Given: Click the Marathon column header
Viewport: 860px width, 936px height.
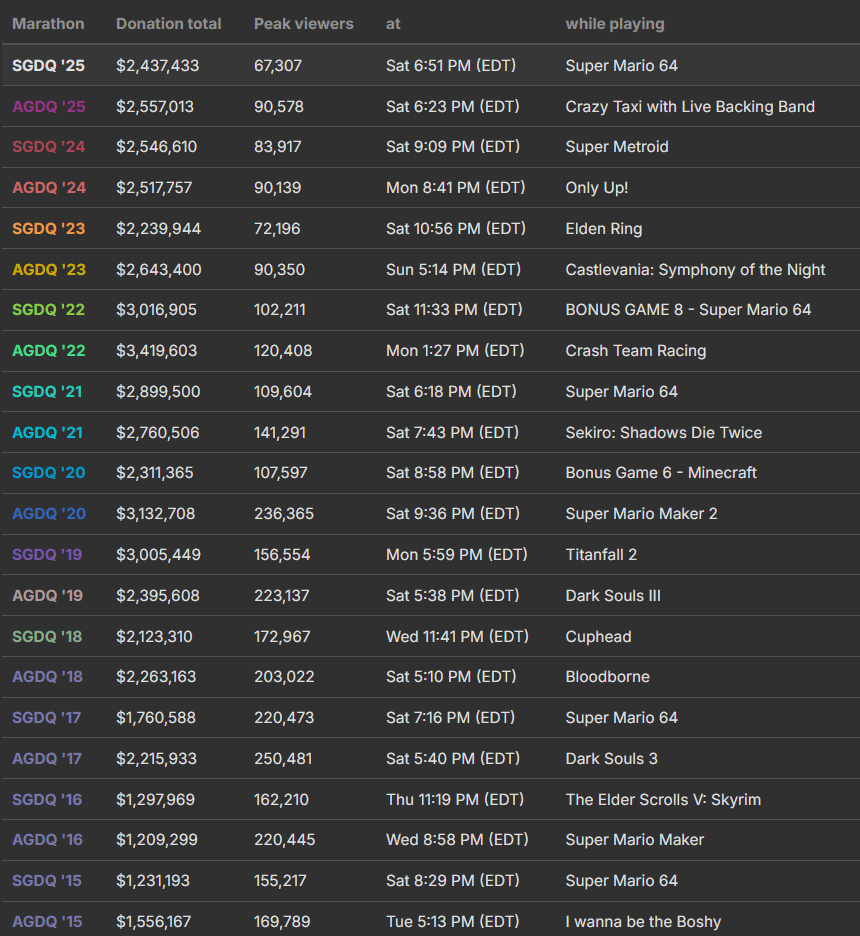Looking at the screenshot, I should (x=48, y=24).
